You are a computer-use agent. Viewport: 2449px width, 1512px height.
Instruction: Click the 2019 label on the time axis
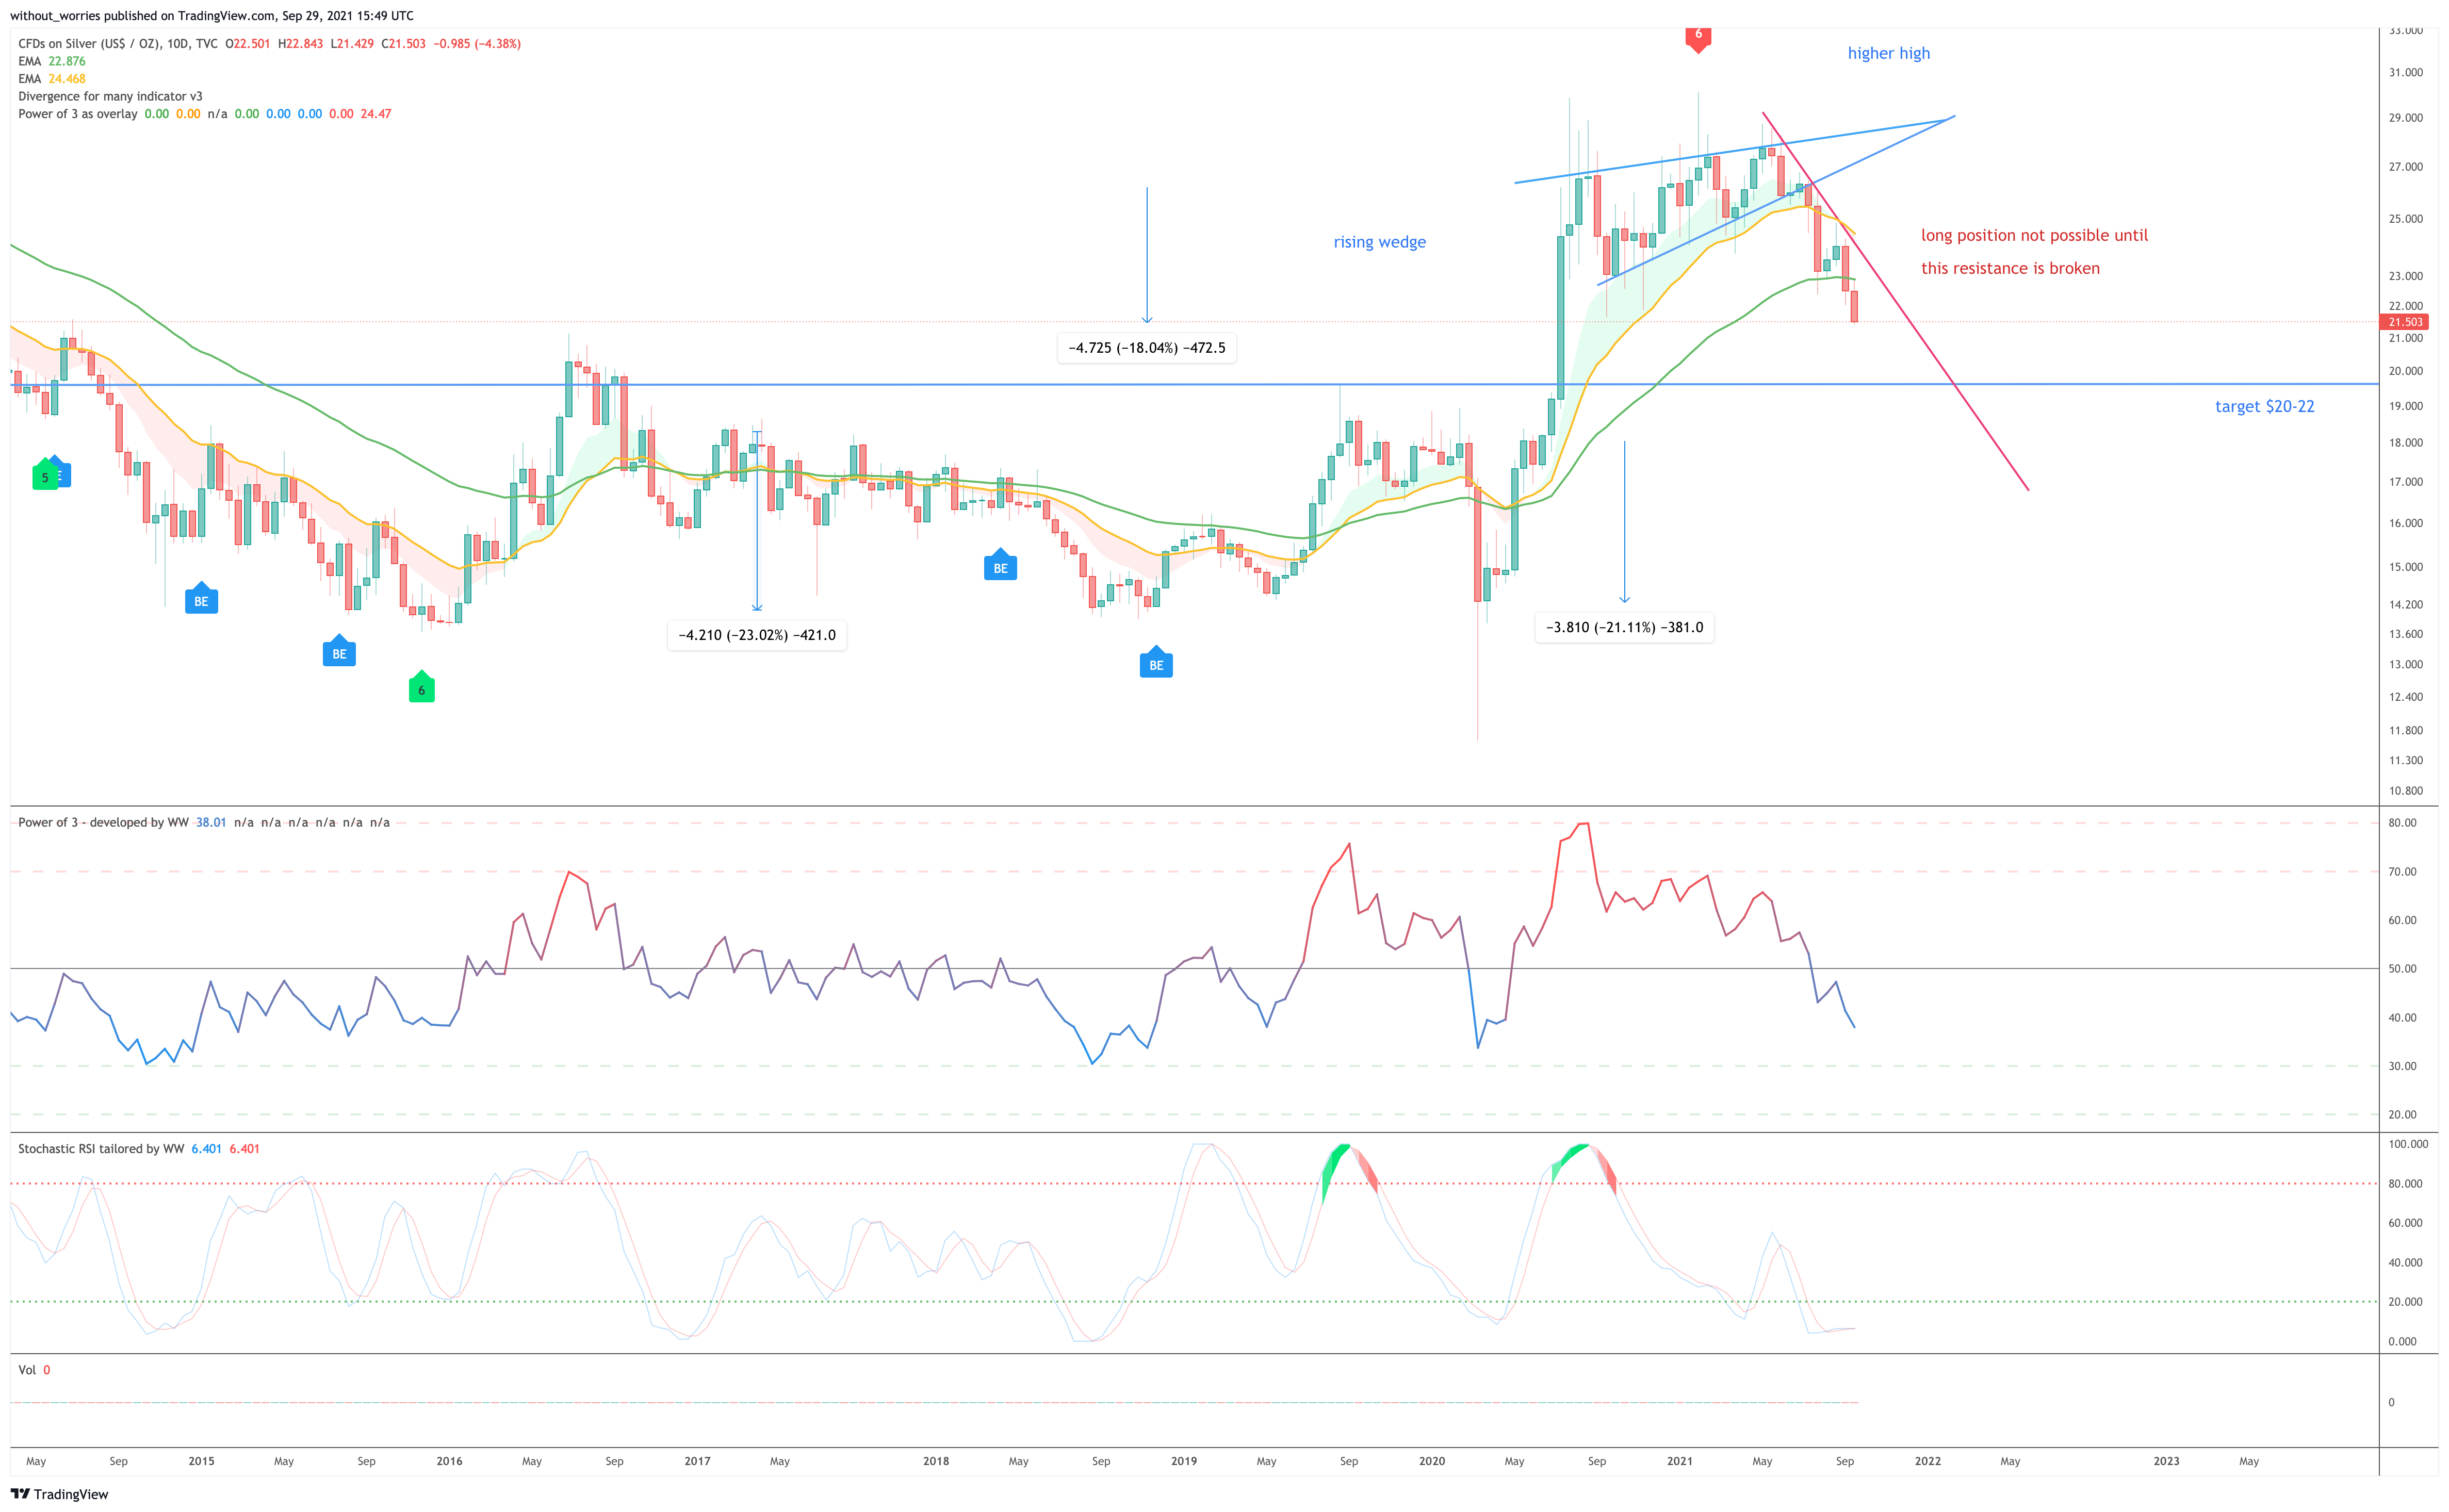pos(1184,1461)
